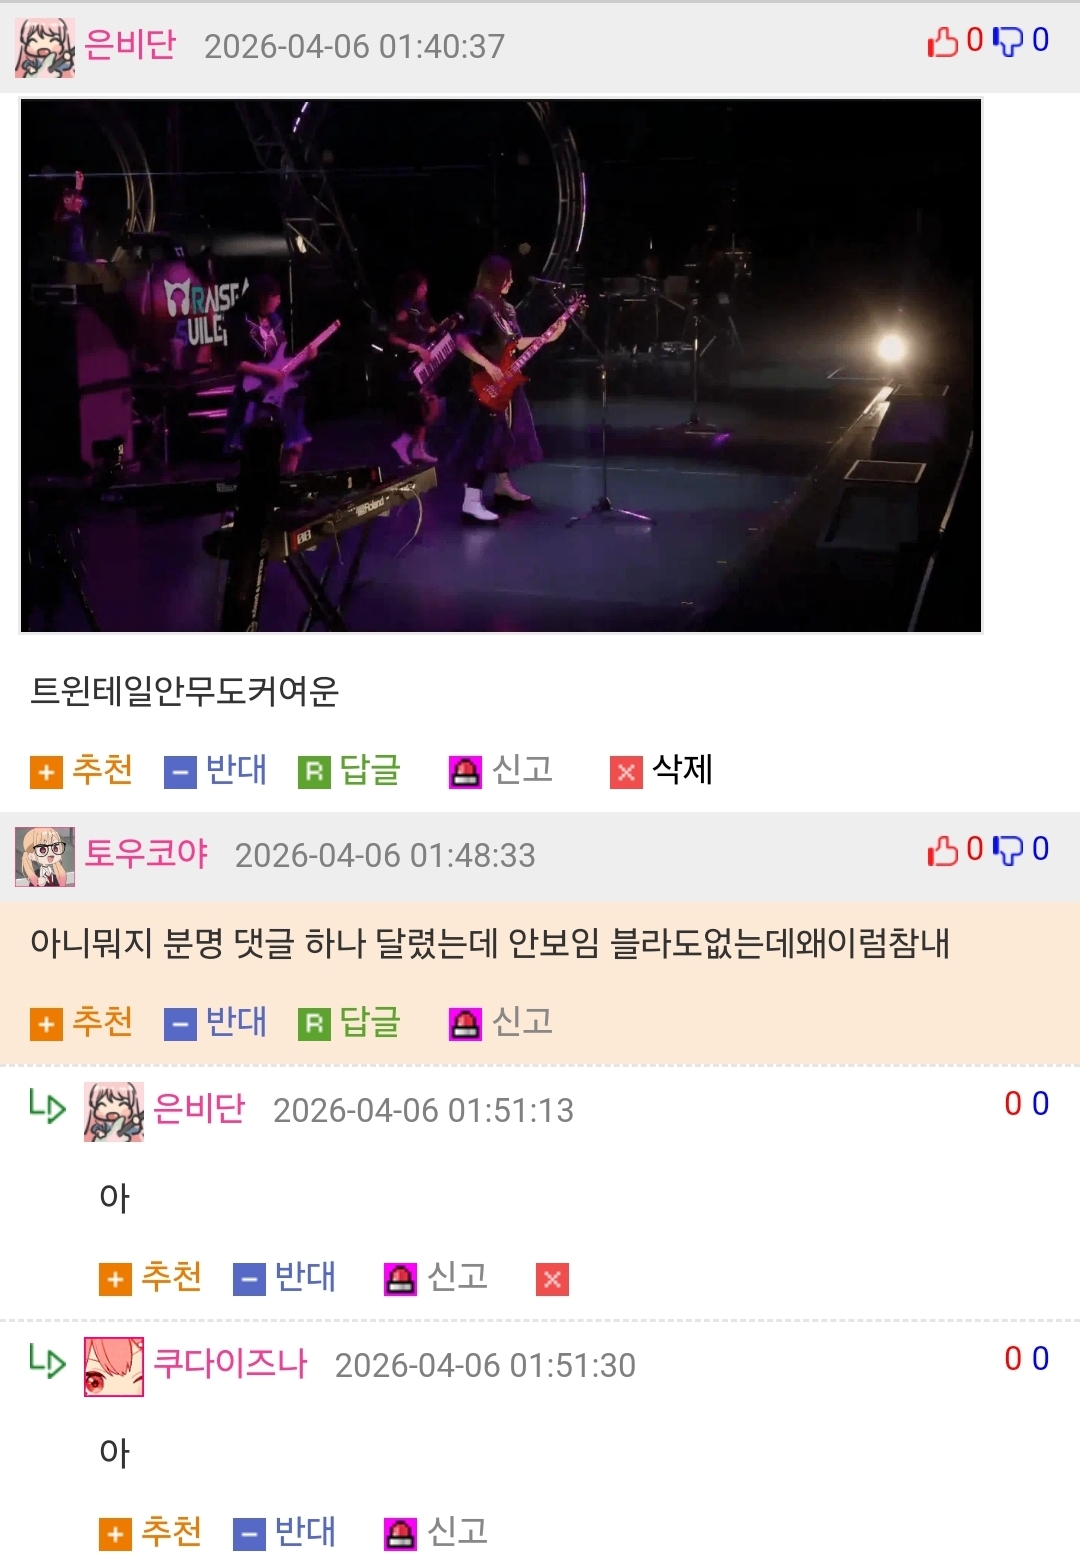Reply (답글) to 은비단's image comment
This screenshot has height=1566, width=1080.
tap(350, 770)
